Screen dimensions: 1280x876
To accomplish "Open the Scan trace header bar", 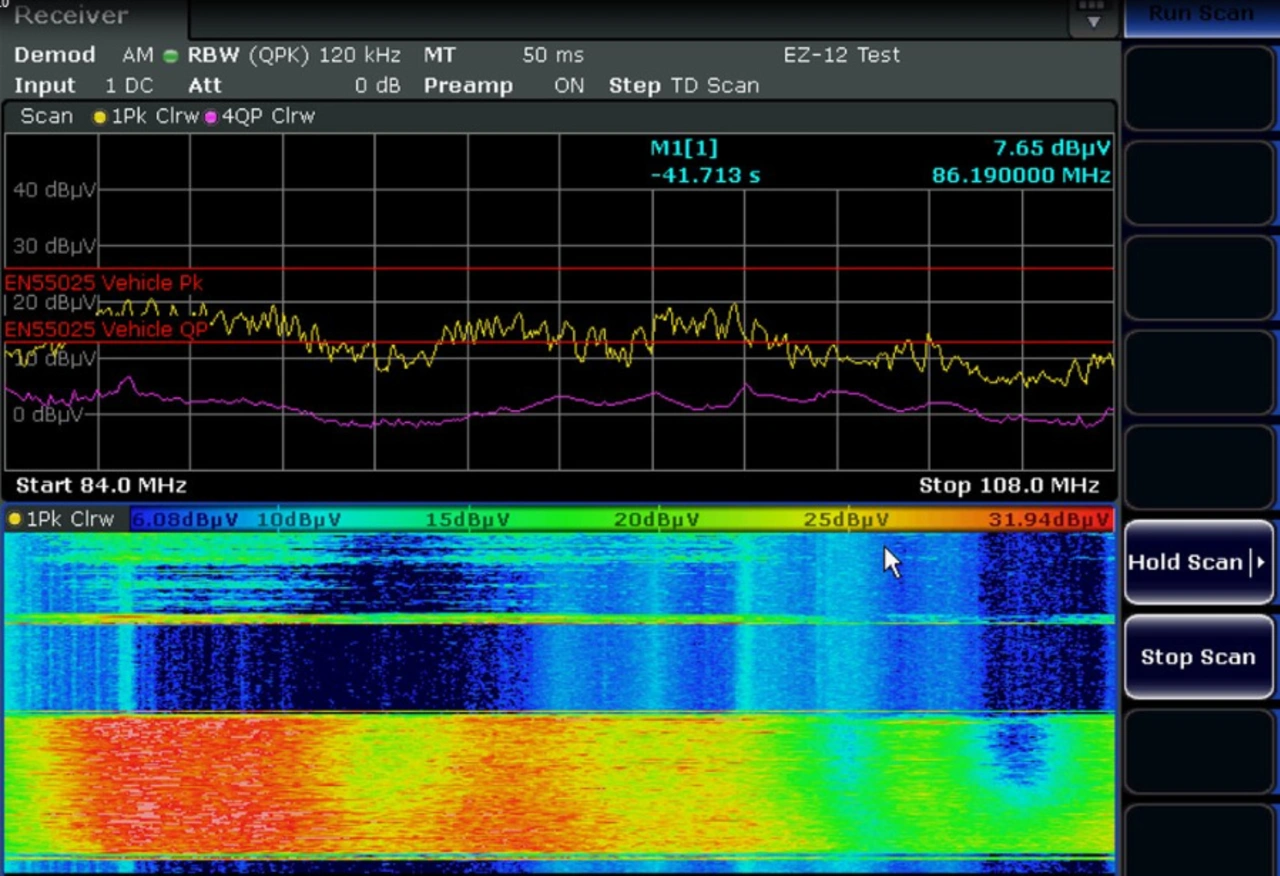I will pyautogui.click(x=46, y=116).
